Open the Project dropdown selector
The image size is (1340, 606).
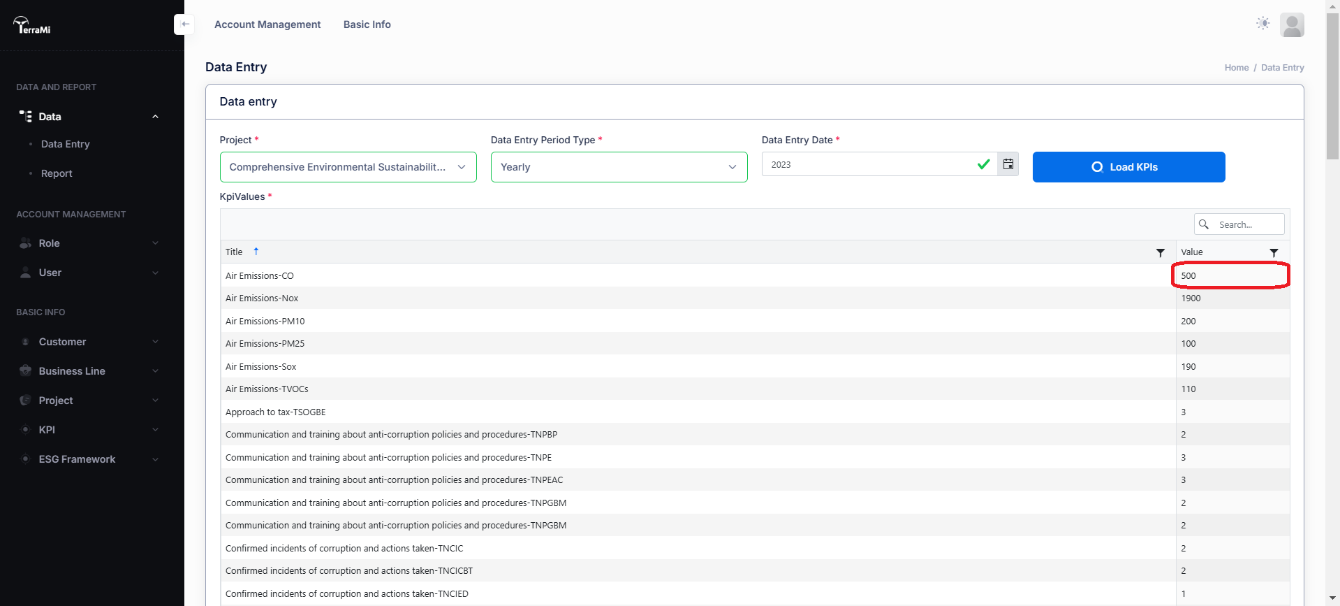click(348, 167)
